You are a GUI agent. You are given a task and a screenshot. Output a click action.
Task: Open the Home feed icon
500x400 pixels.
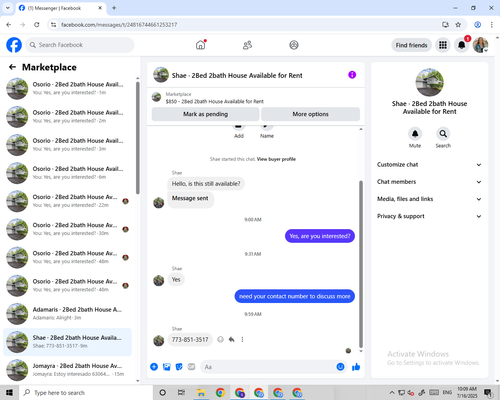201,45
